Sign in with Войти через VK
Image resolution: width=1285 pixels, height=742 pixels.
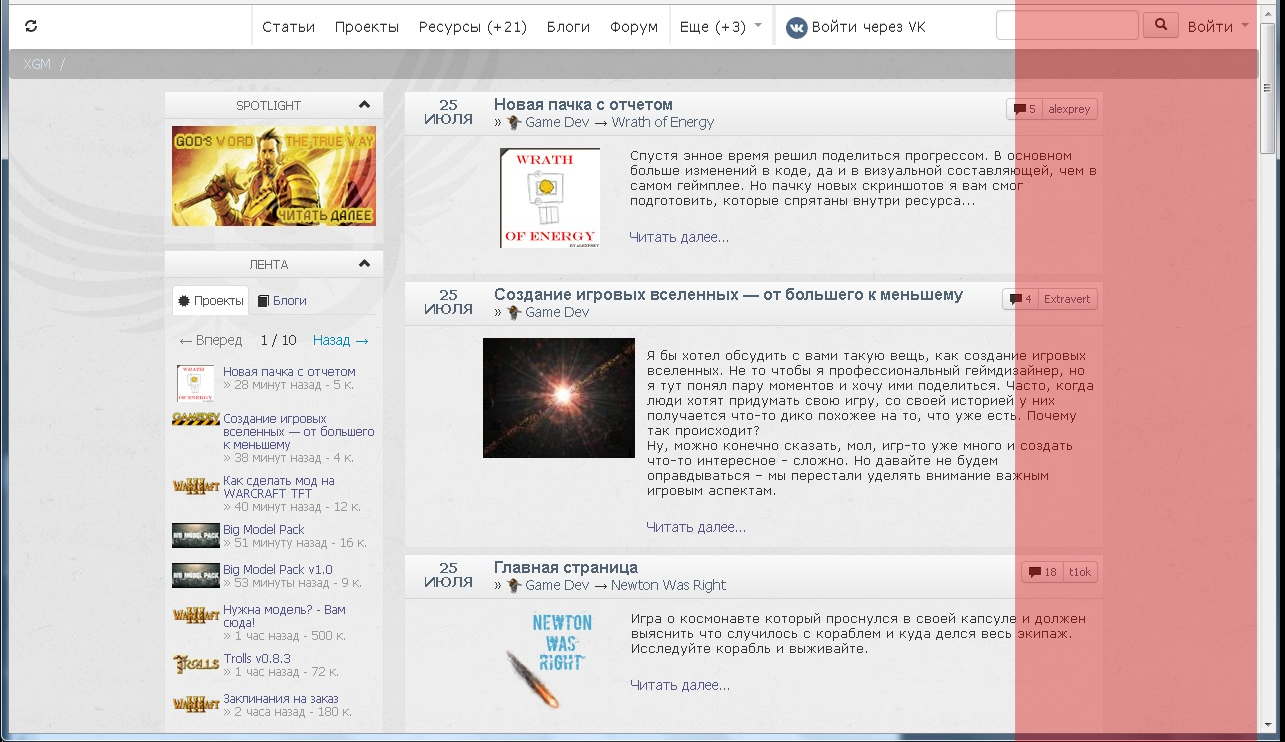(856, 27)
